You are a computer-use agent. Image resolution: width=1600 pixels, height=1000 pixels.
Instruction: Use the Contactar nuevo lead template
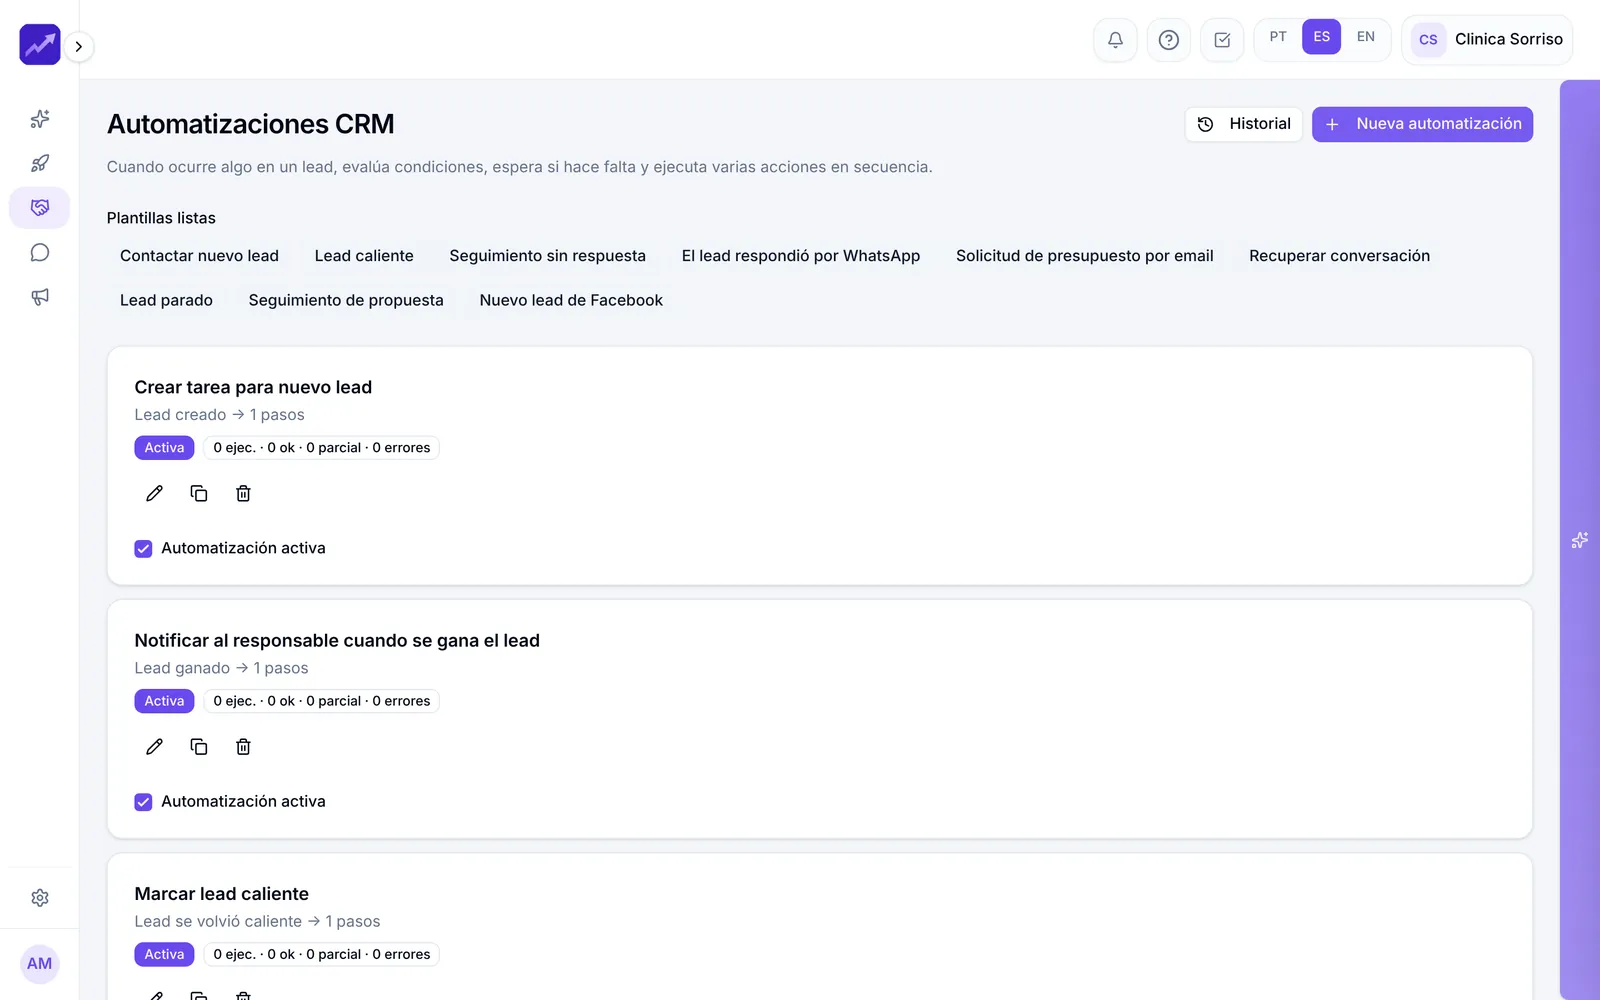coord(199,256)
